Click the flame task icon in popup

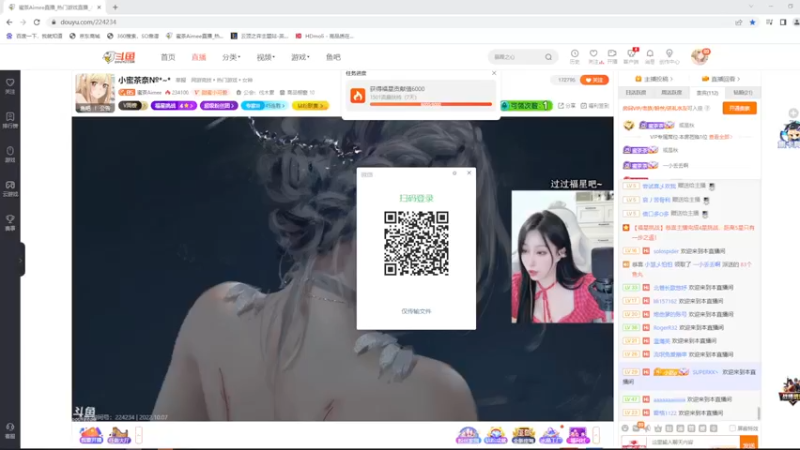(358, 95)
